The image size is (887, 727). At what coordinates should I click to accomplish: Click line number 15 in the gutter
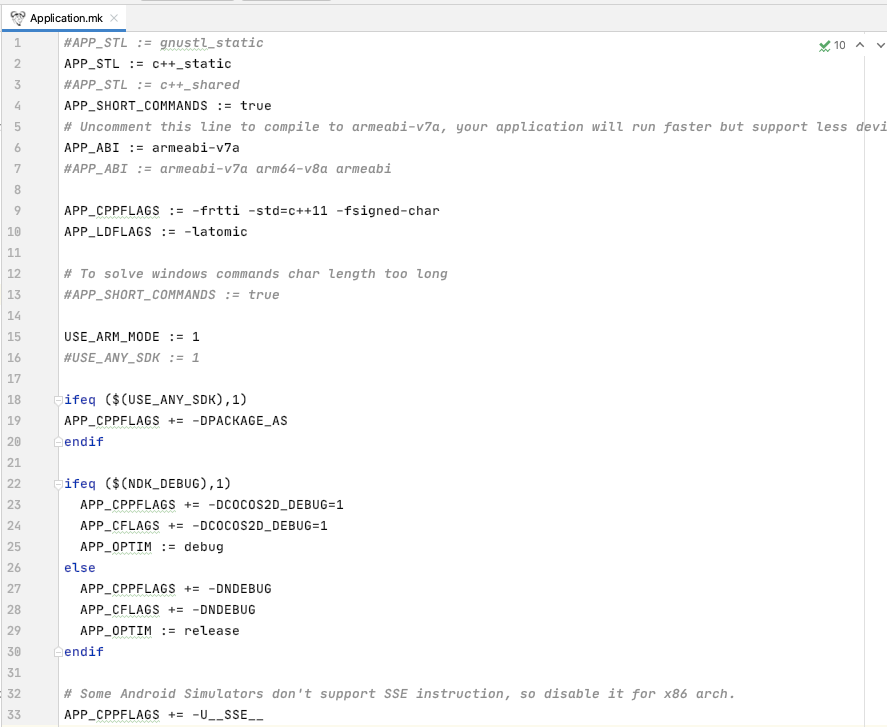tap(14, 337)
